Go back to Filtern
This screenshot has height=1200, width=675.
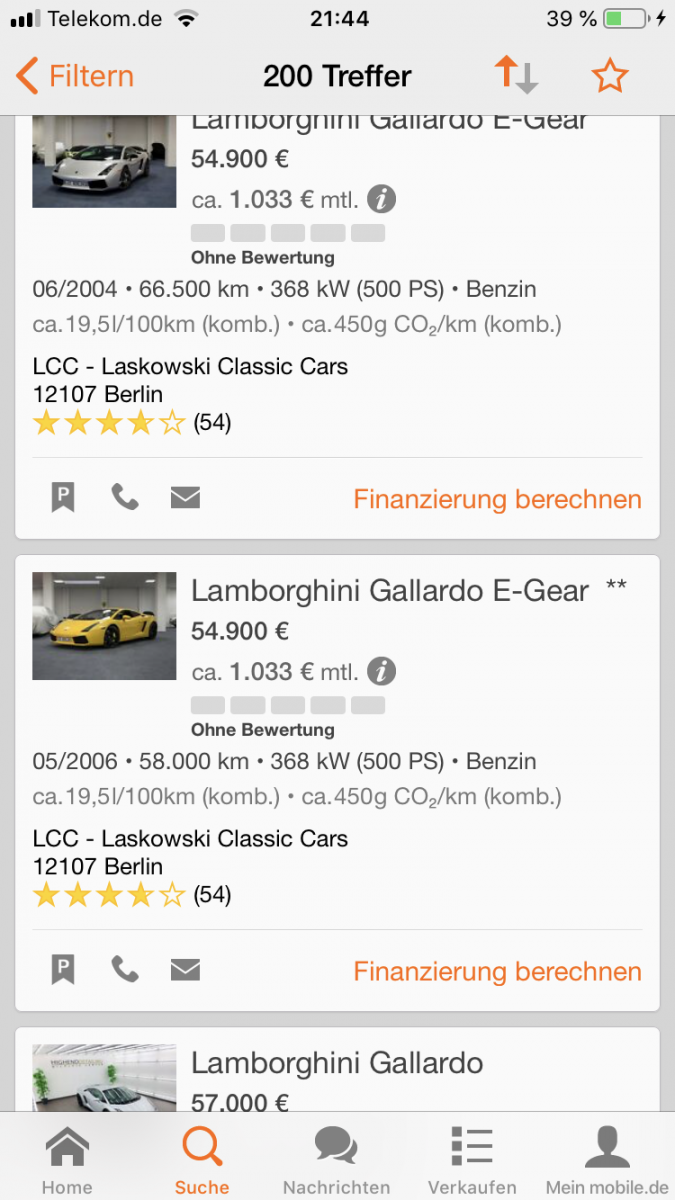pos(76,76)
